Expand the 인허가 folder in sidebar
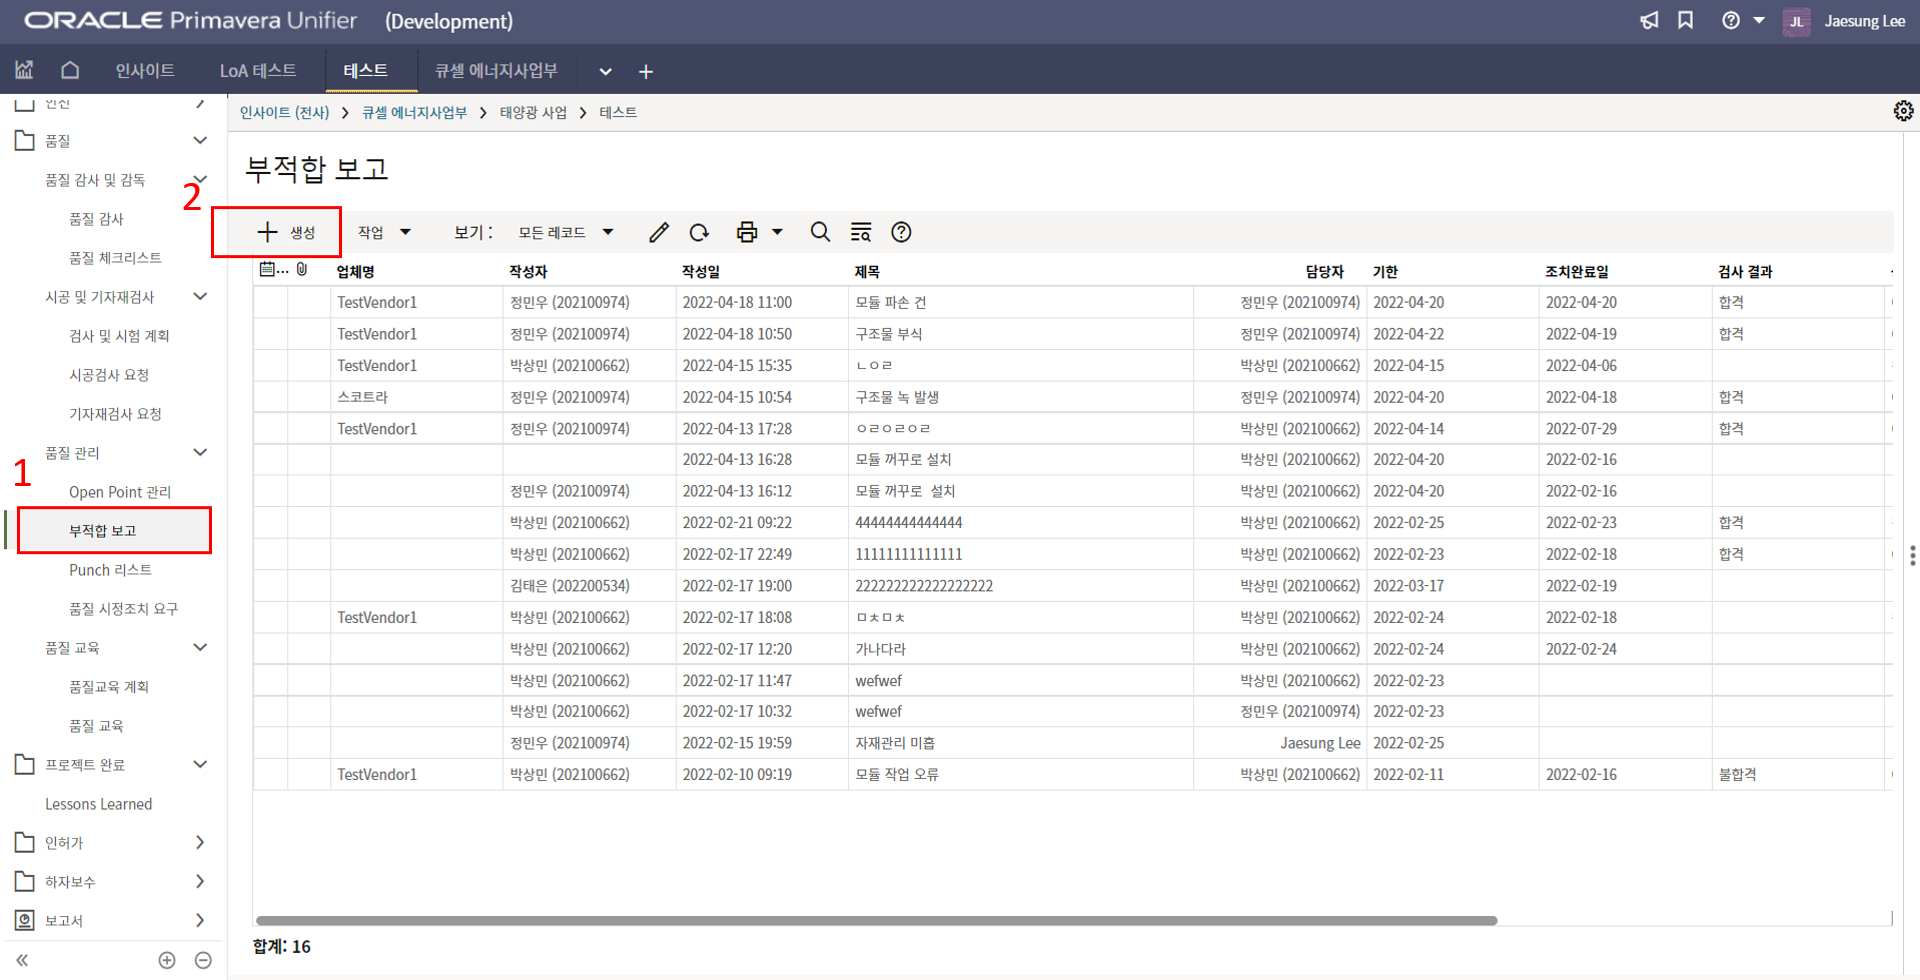 (199, 843)
